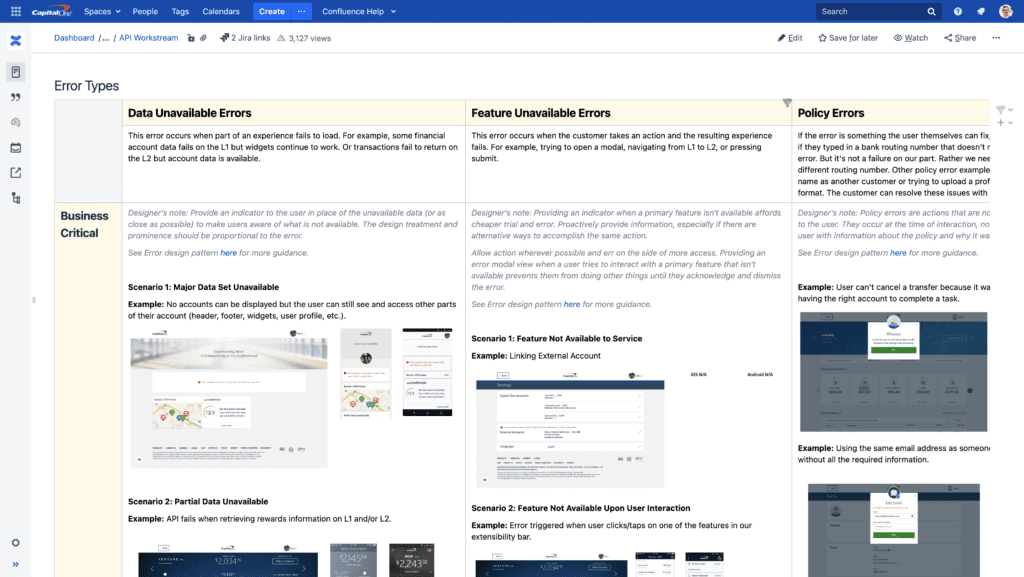The image size is (1024, 577).
Task: Click the calendar icon in left sidebar
Action: (15, 147)
